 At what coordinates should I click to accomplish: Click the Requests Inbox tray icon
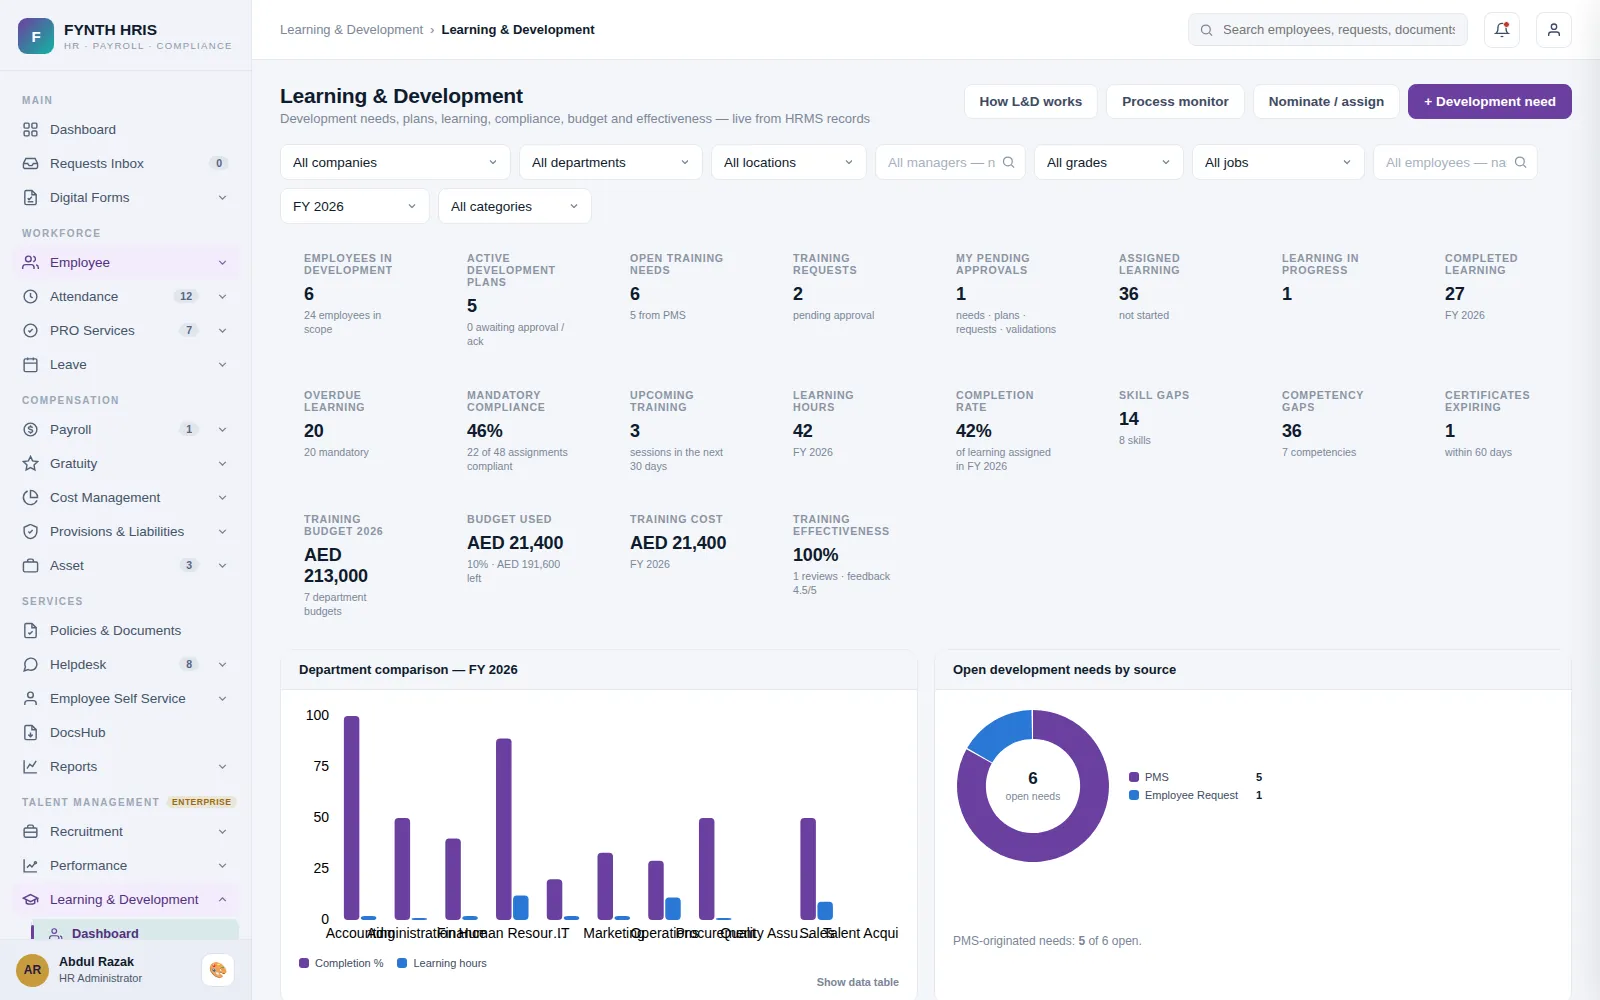pos(31,164)
